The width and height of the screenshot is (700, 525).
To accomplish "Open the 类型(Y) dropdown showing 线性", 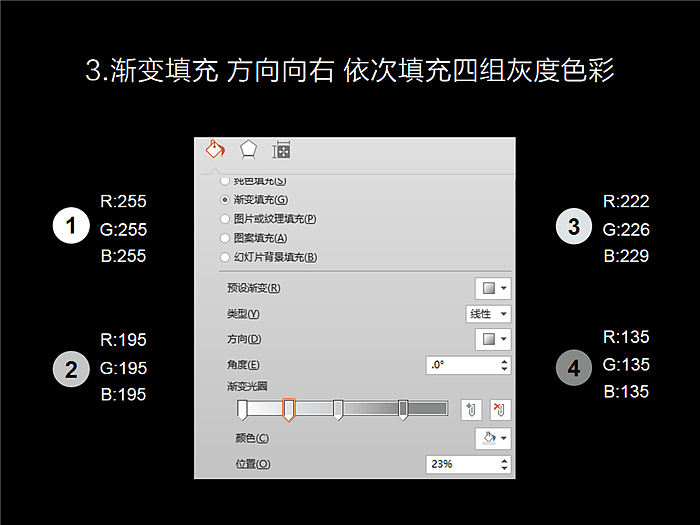I will [x=488, y=314].
